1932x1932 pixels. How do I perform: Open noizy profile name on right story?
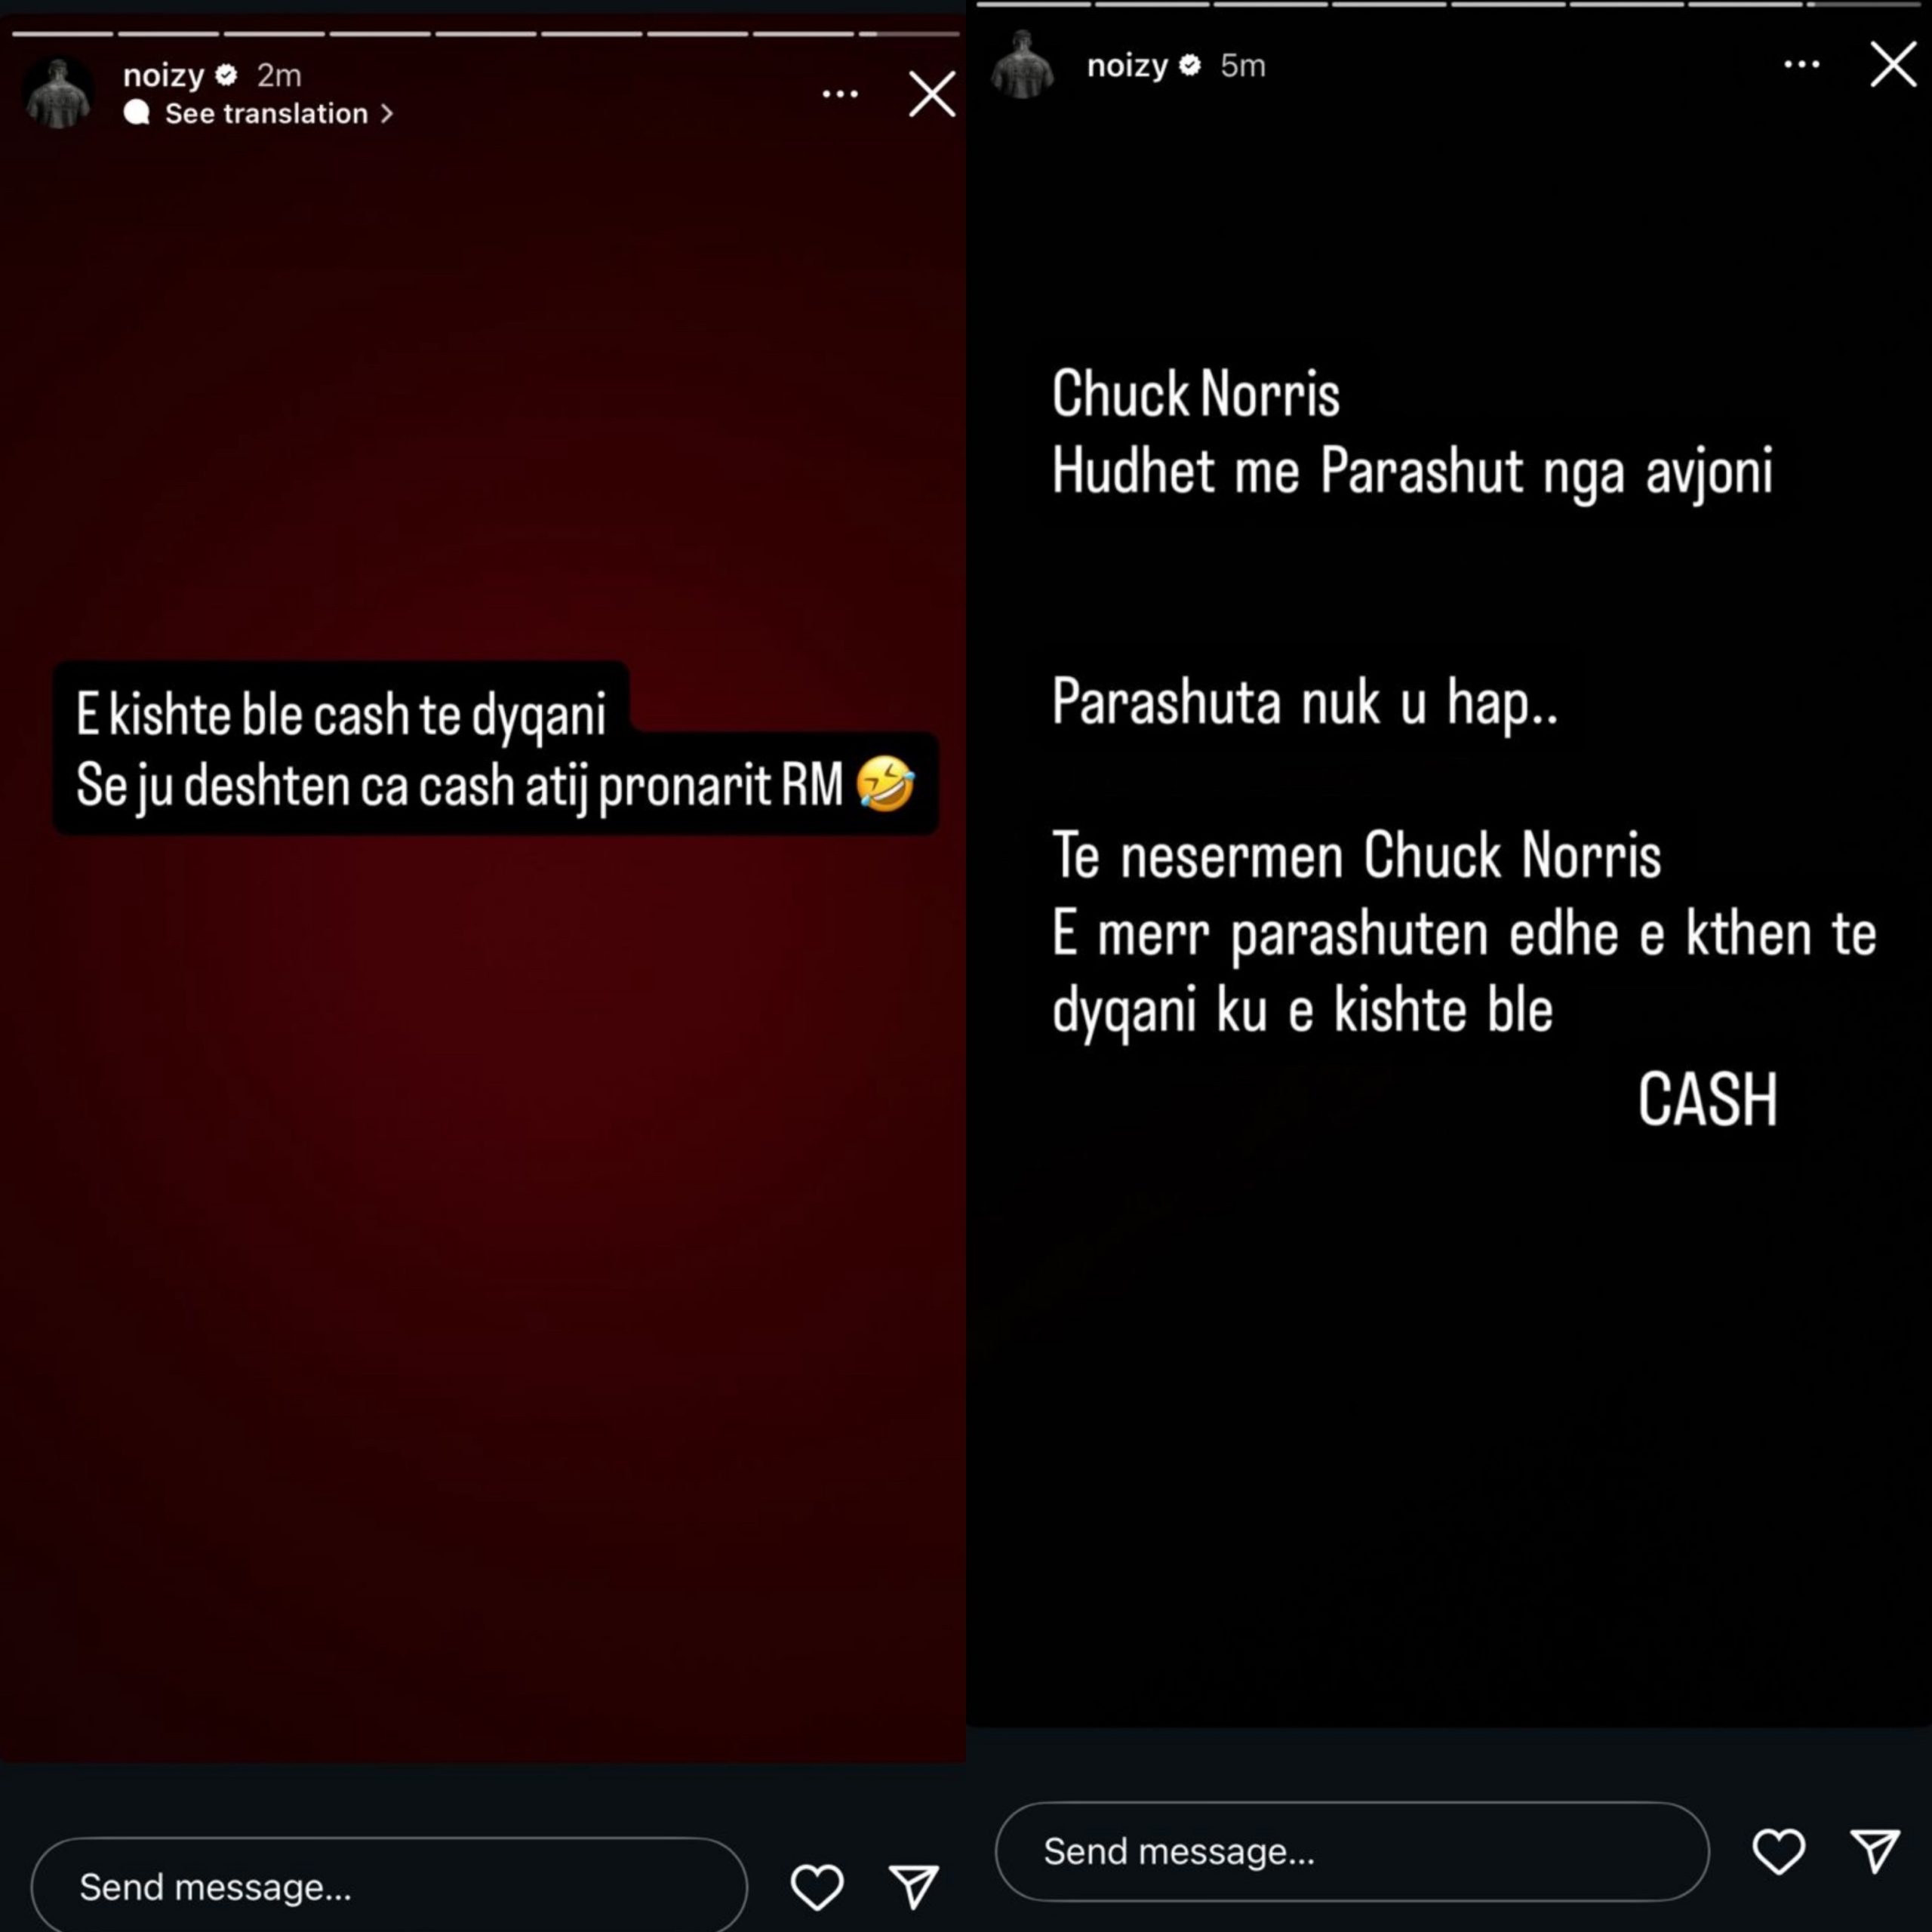pyautogui.click(x=1127, y=65)
